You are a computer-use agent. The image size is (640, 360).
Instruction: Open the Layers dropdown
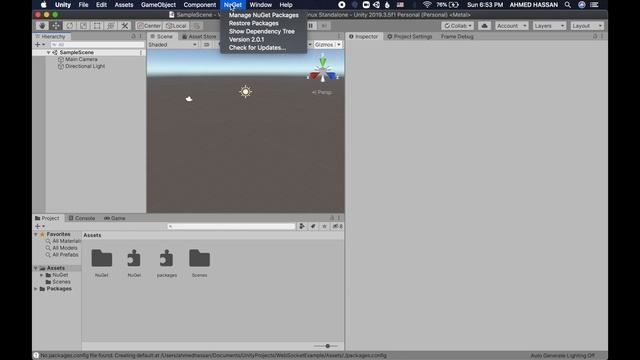pyautogui.click(x=549, y=26)
